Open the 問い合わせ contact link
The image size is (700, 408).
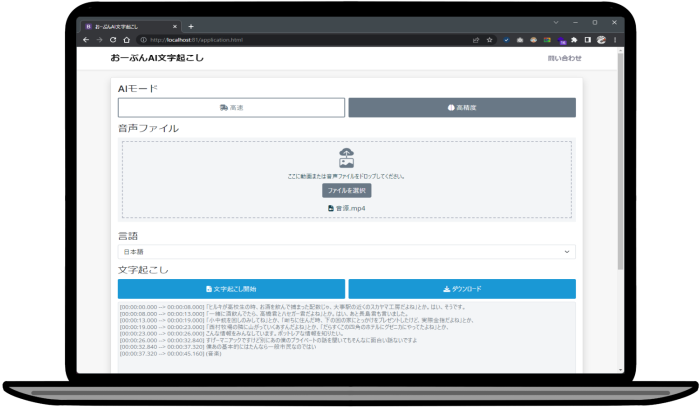[x=565, y=58]
